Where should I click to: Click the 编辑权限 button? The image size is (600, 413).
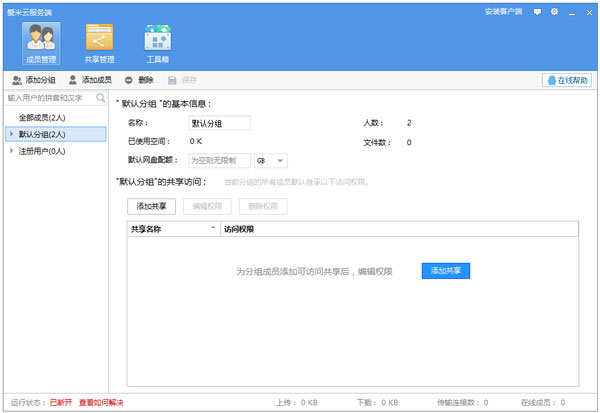coord(207,206)
